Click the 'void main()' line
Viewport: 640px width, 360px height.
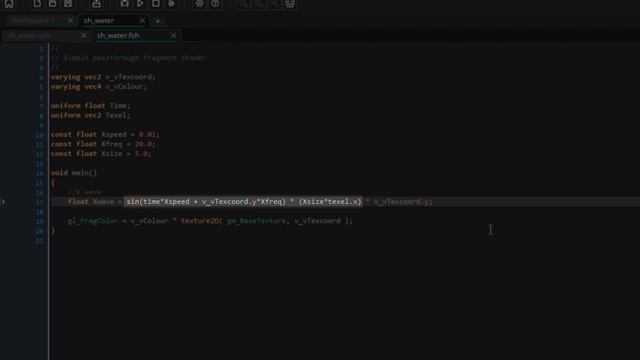74,173
